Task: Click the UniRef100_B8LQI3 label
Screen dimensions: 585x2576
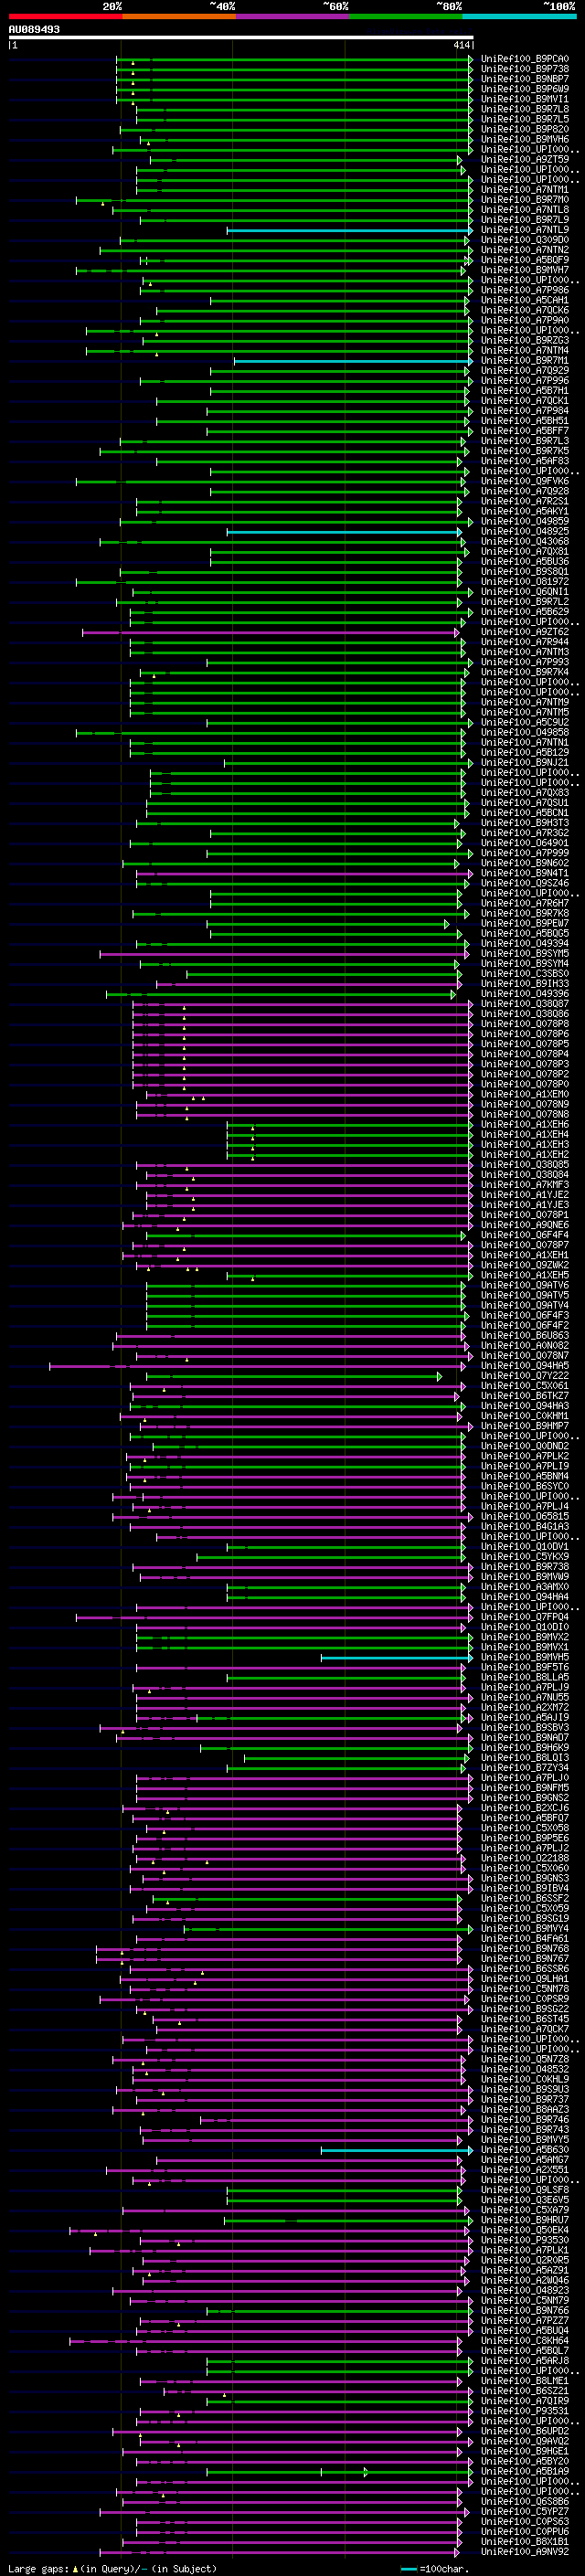Action: click(x=524, y=1758)
